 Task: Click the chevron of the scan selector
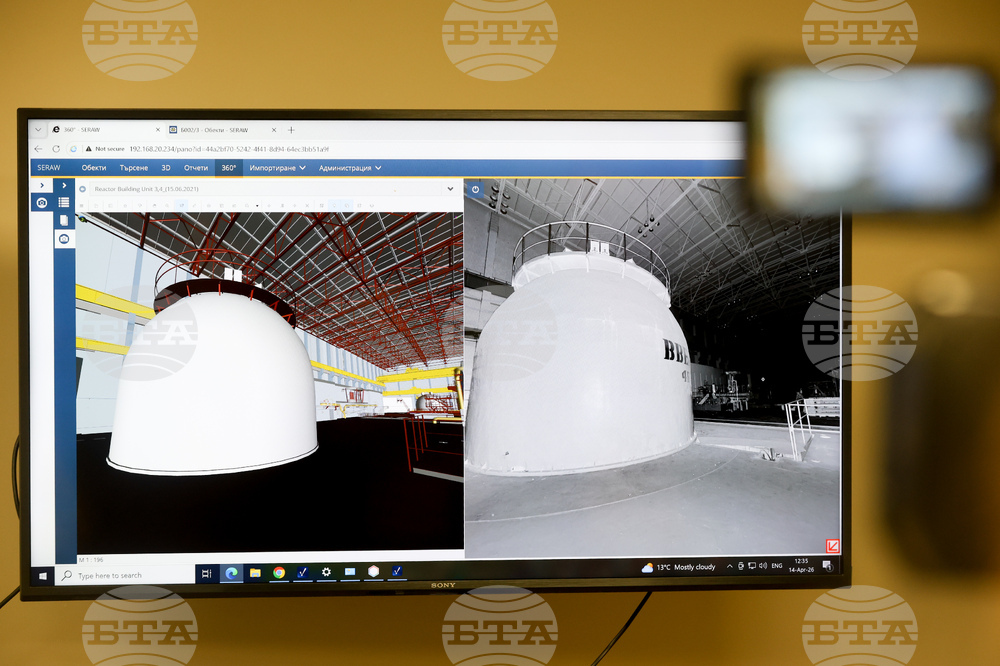click(450, 189)
